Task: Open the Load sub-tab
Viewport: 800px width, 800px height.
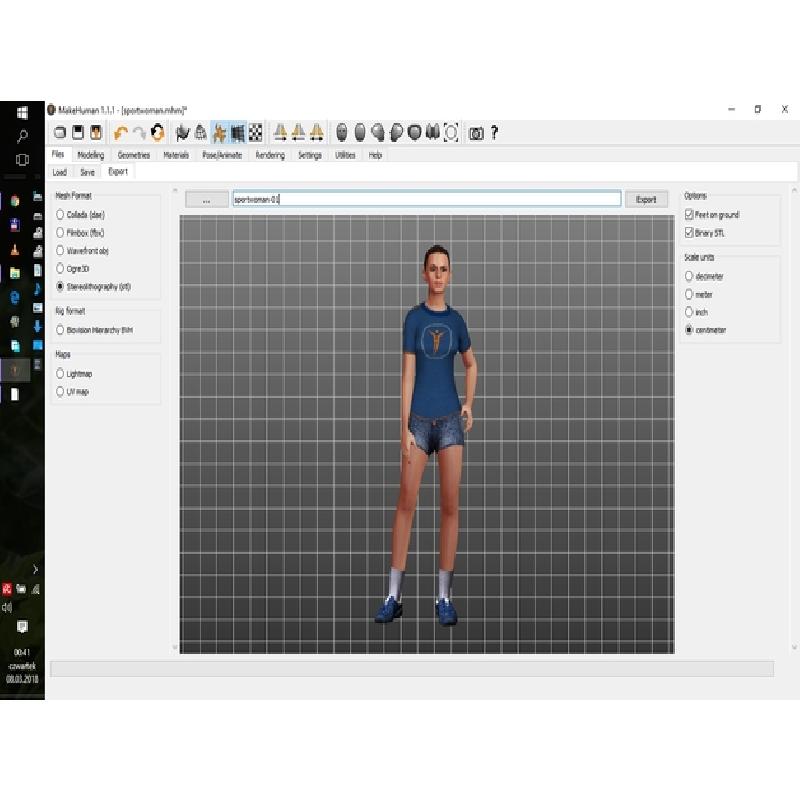Action: pyautogui.click(x=60, y=172)
